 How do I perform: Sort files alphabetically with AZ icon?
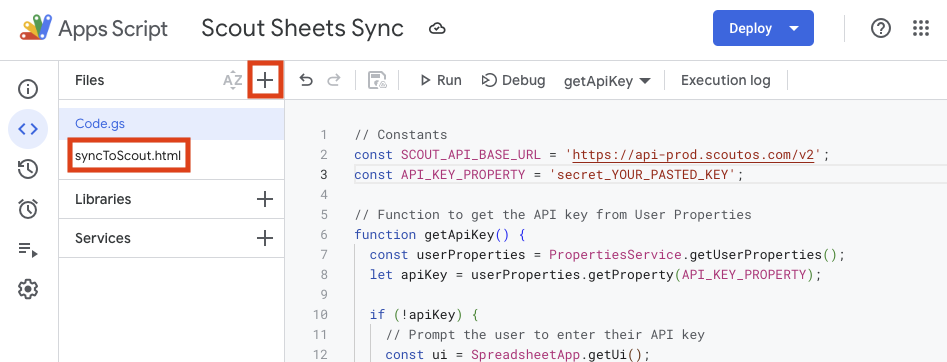click(233, 80)
